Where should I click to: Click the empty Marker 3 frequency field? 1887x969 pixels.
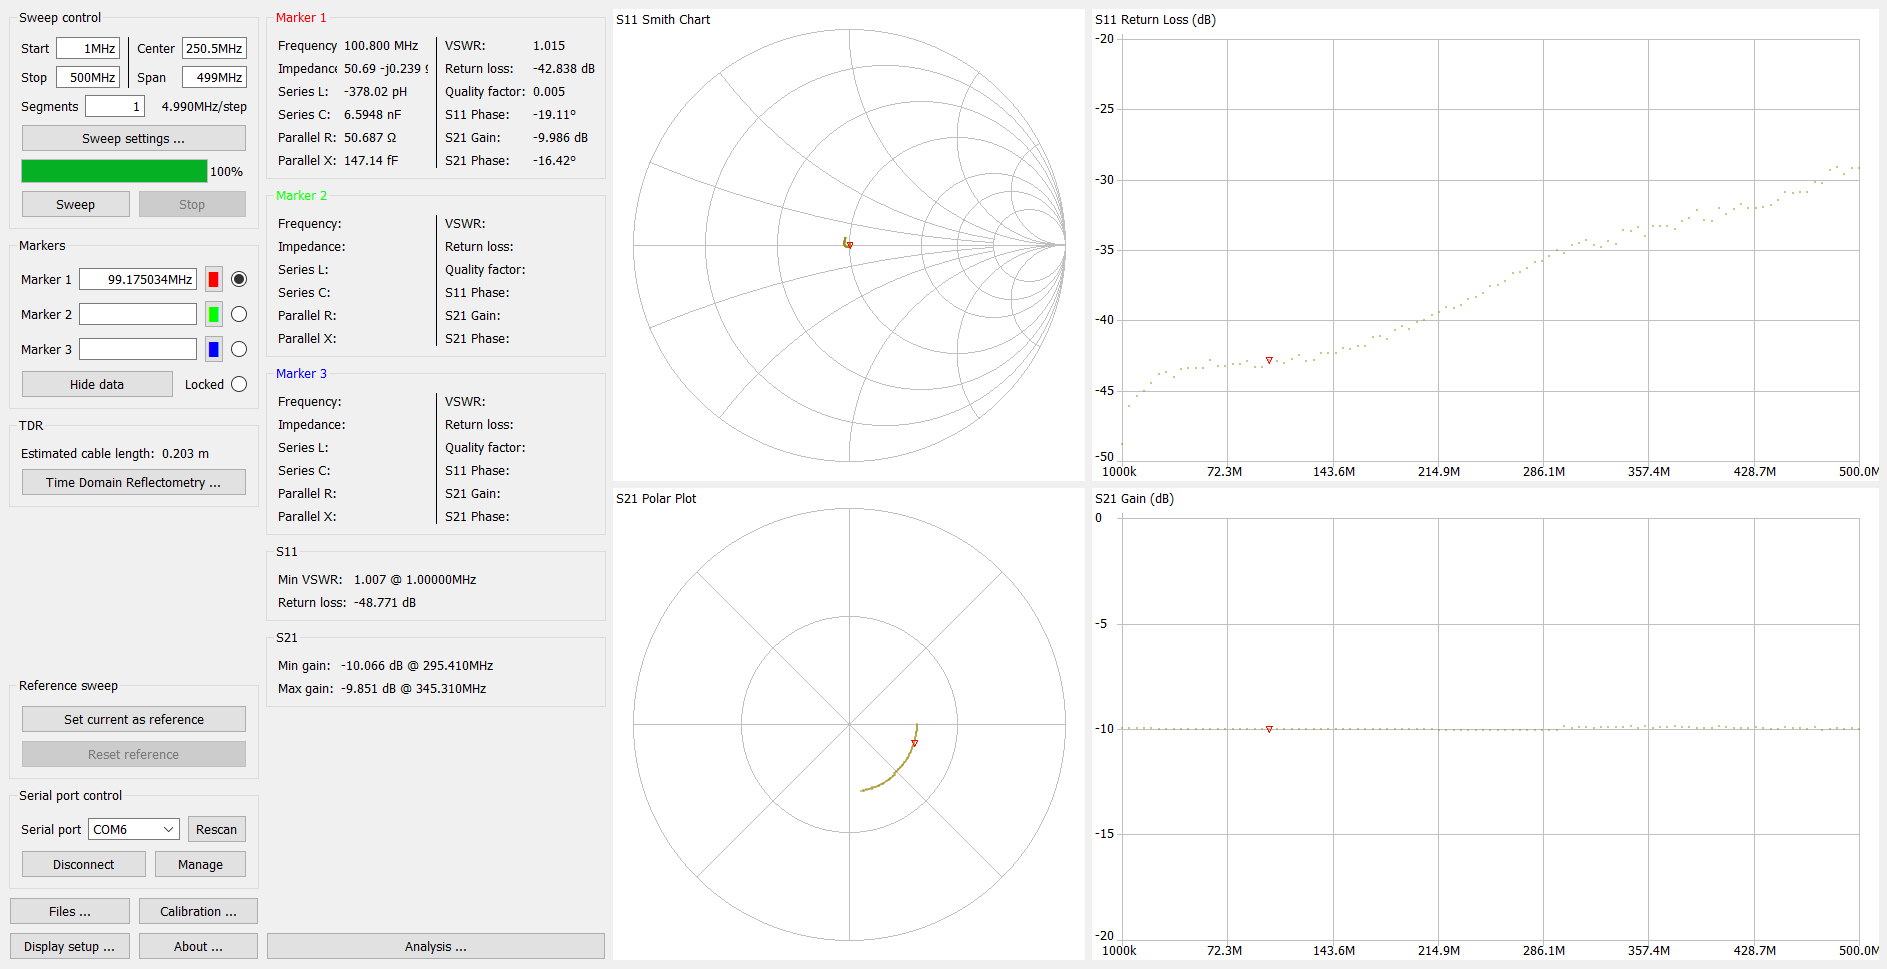(x=138, y=349)
